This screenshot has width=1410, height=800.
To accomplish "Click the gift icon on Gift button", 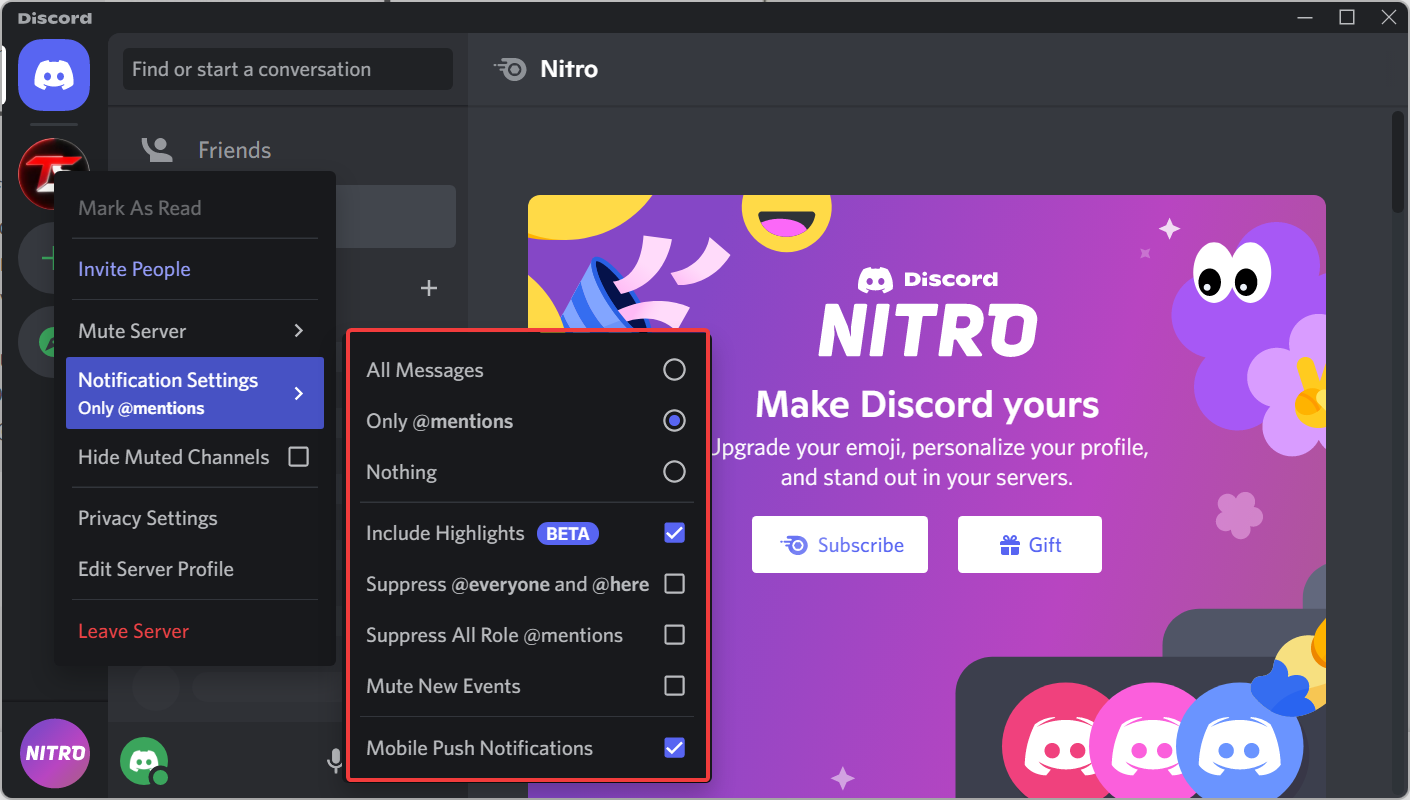I will (1009, 545).
